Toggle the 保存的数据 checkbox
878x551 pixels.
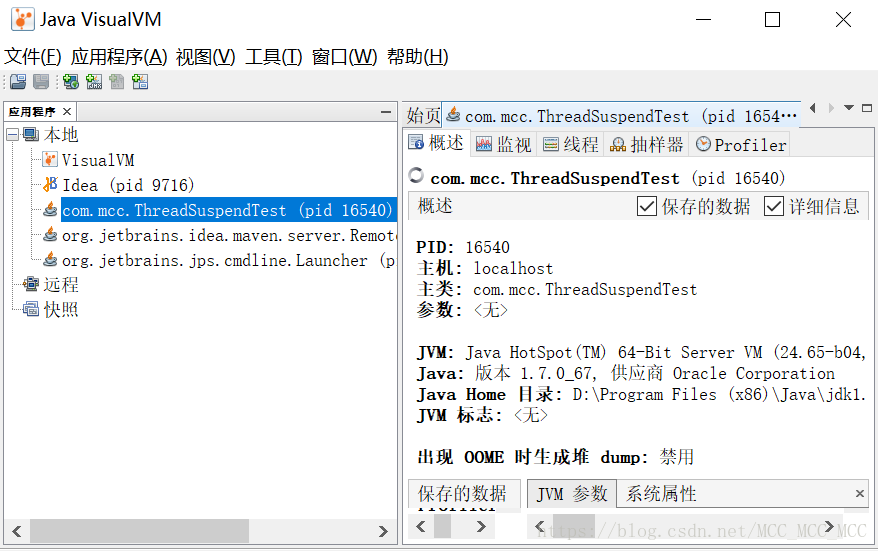click(x=647, y=206)
